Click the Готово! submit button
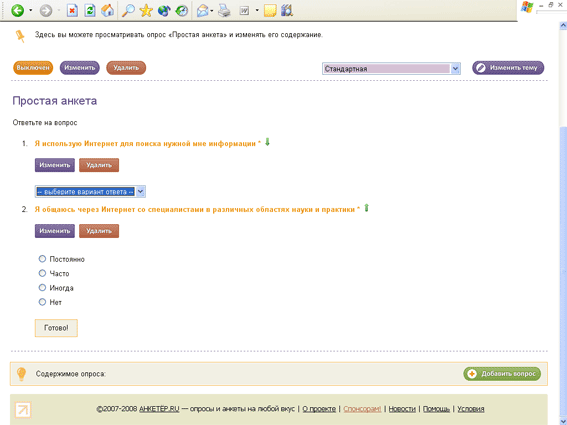 pyautogui.click(x=56, y=328)
